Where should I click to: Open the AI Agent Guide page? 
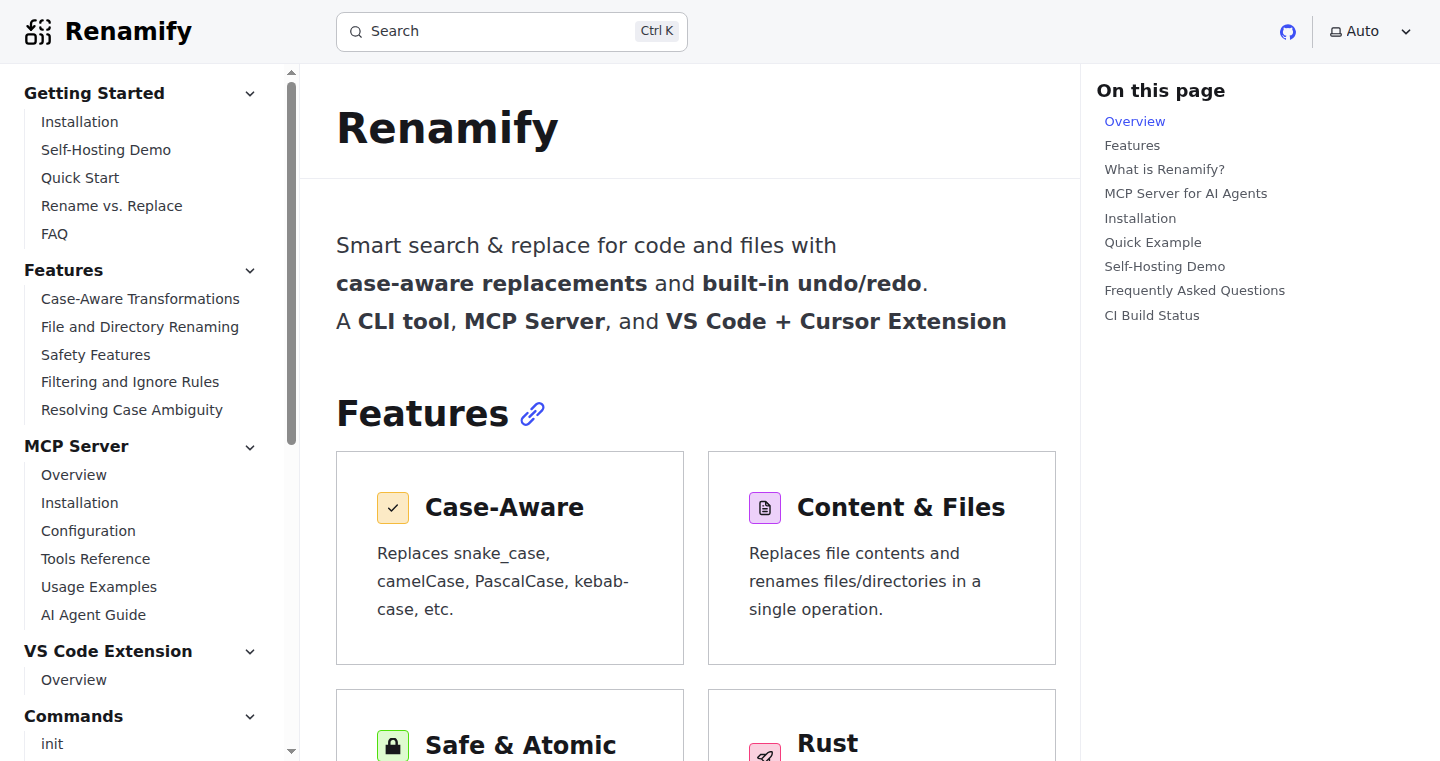93,615
